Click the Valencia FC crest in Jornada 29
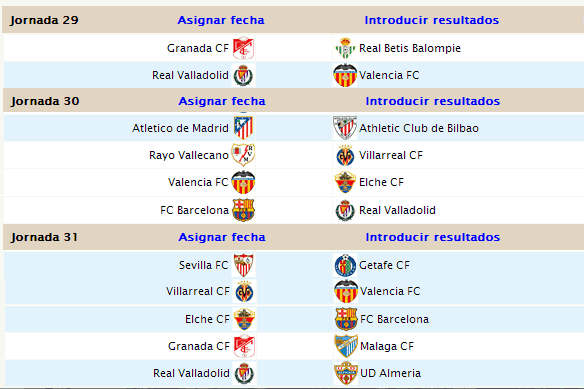 (x=345, y=75)
